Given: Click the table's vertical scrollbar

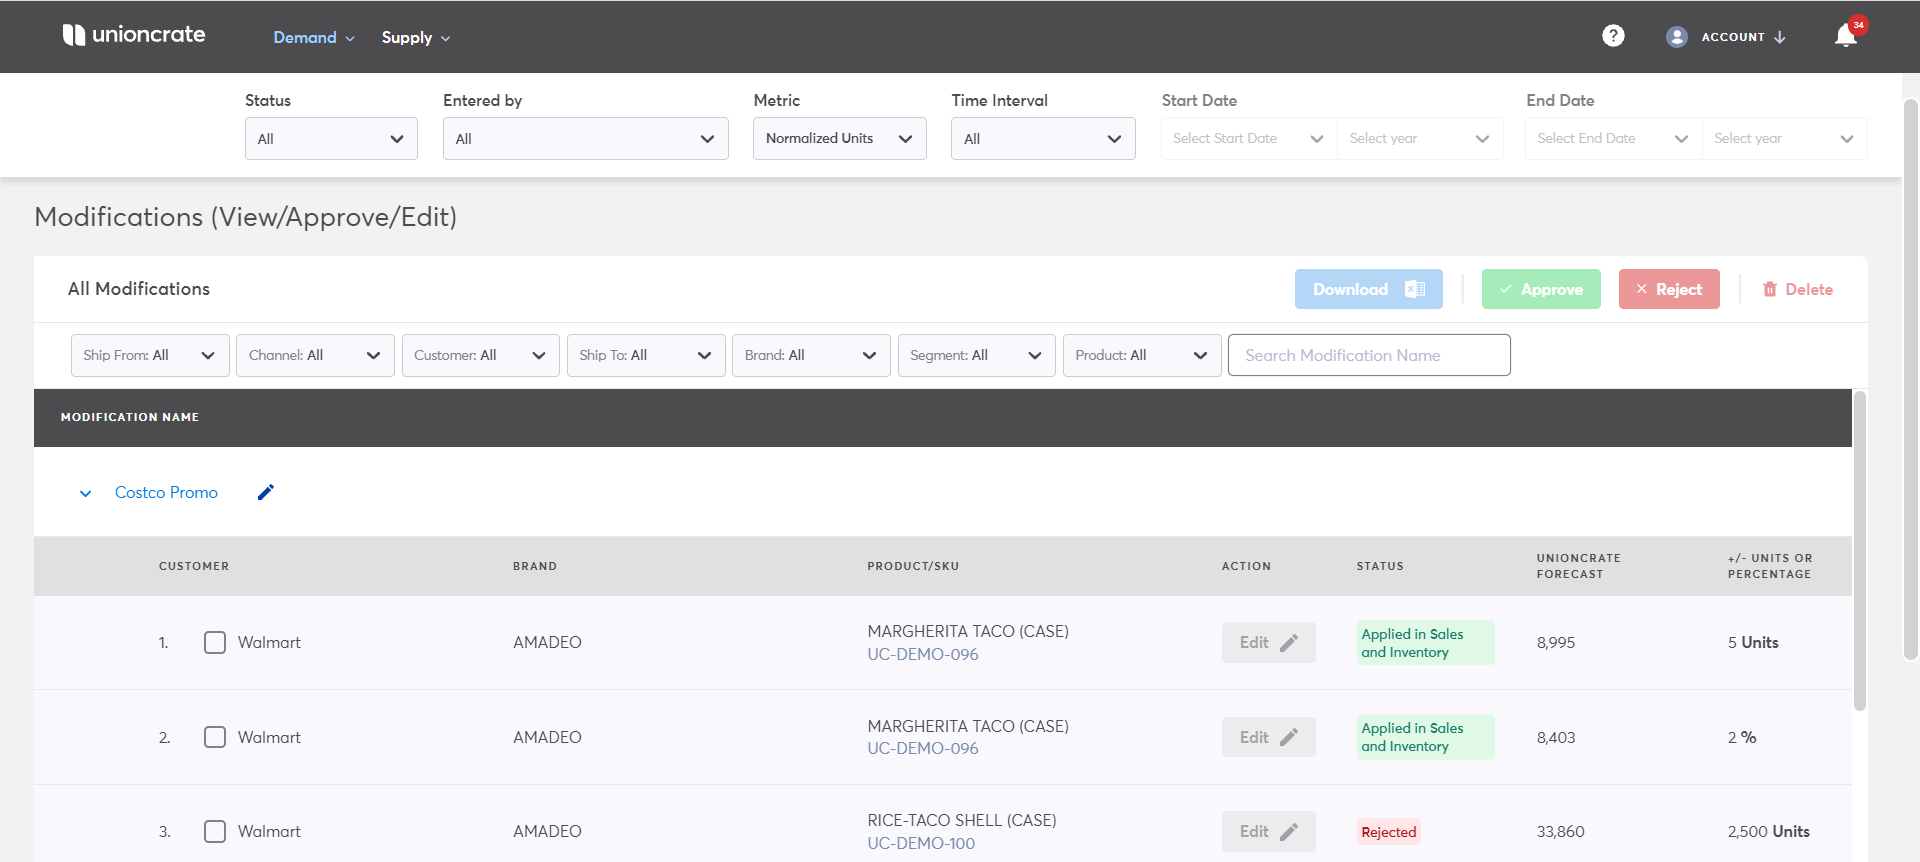Looking at the screenshot, I should [1859, 550].
